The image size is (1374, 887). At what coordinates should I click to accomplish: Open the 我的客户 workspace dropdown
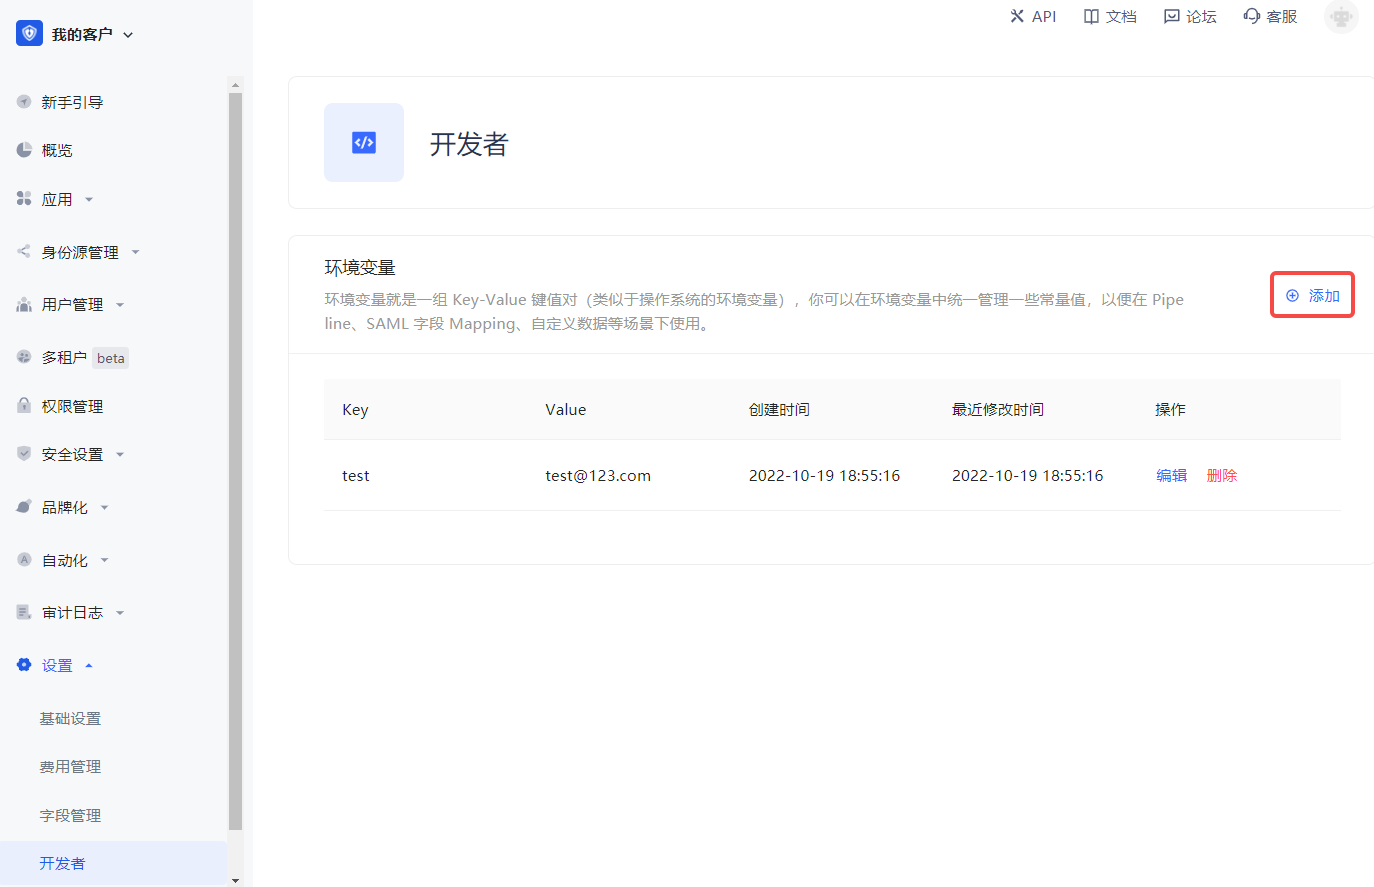128,35
